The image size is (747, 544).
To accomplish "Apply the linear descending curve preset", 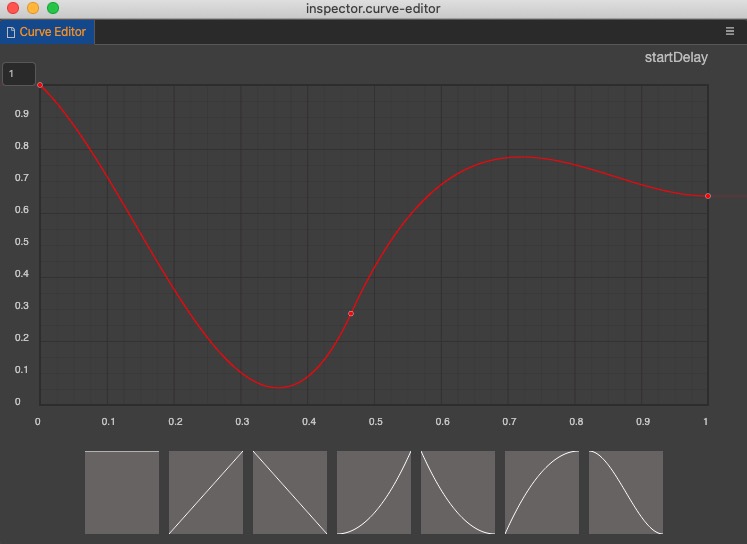I will pos(290,492).
